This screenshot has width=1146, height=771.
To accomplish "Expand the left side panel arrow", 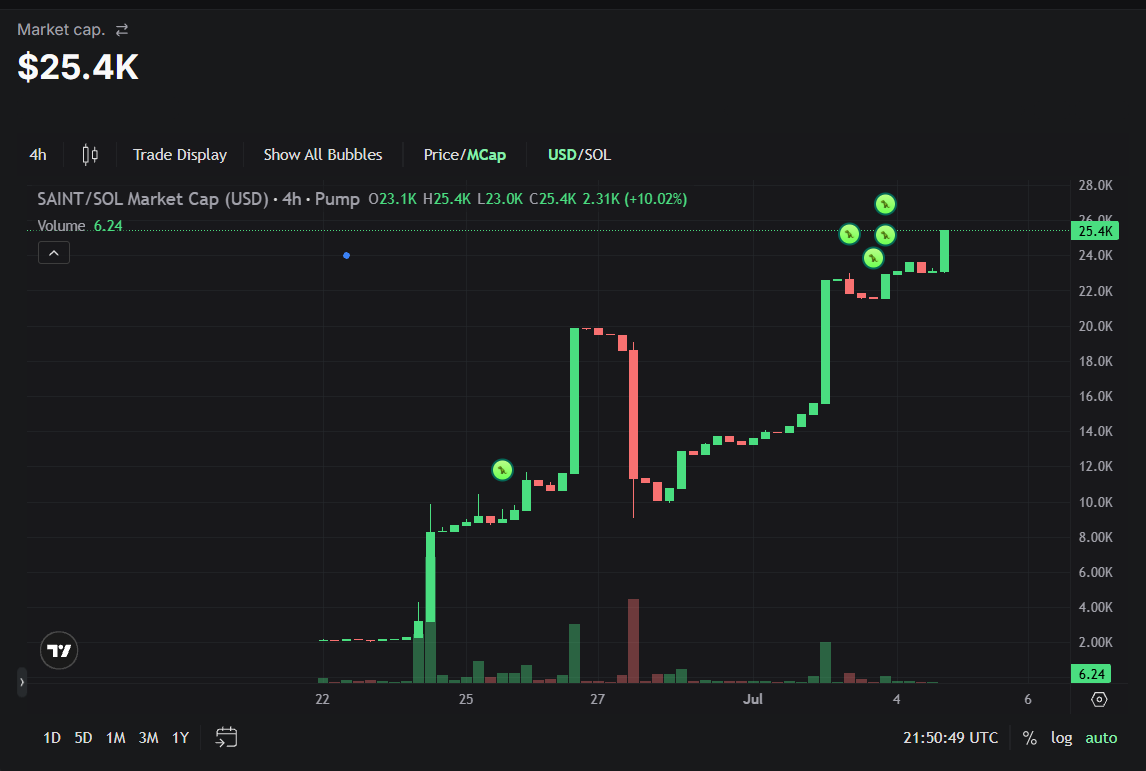I will tap(22, 682).
